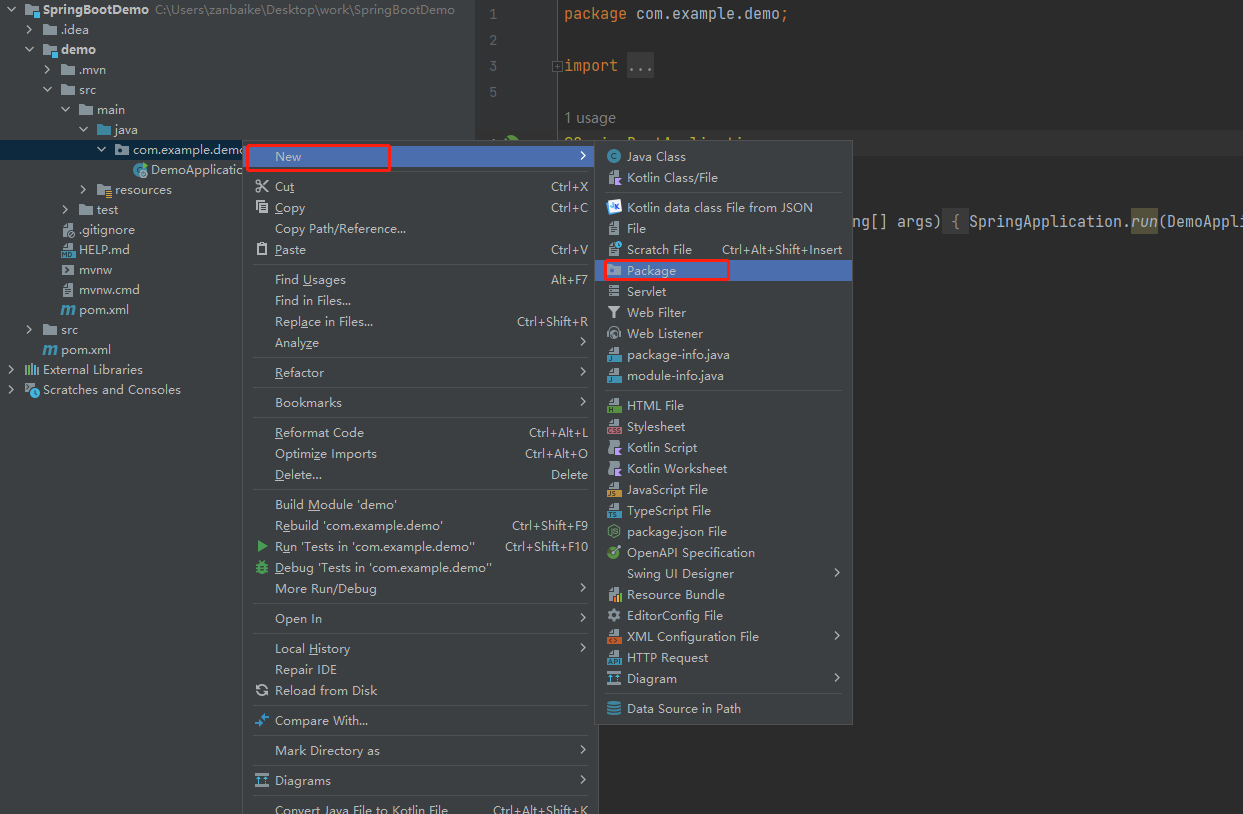Viewport: 1243px width, 814px height.
Task: Click the Scratch File icon
Action: coord(614,250)
